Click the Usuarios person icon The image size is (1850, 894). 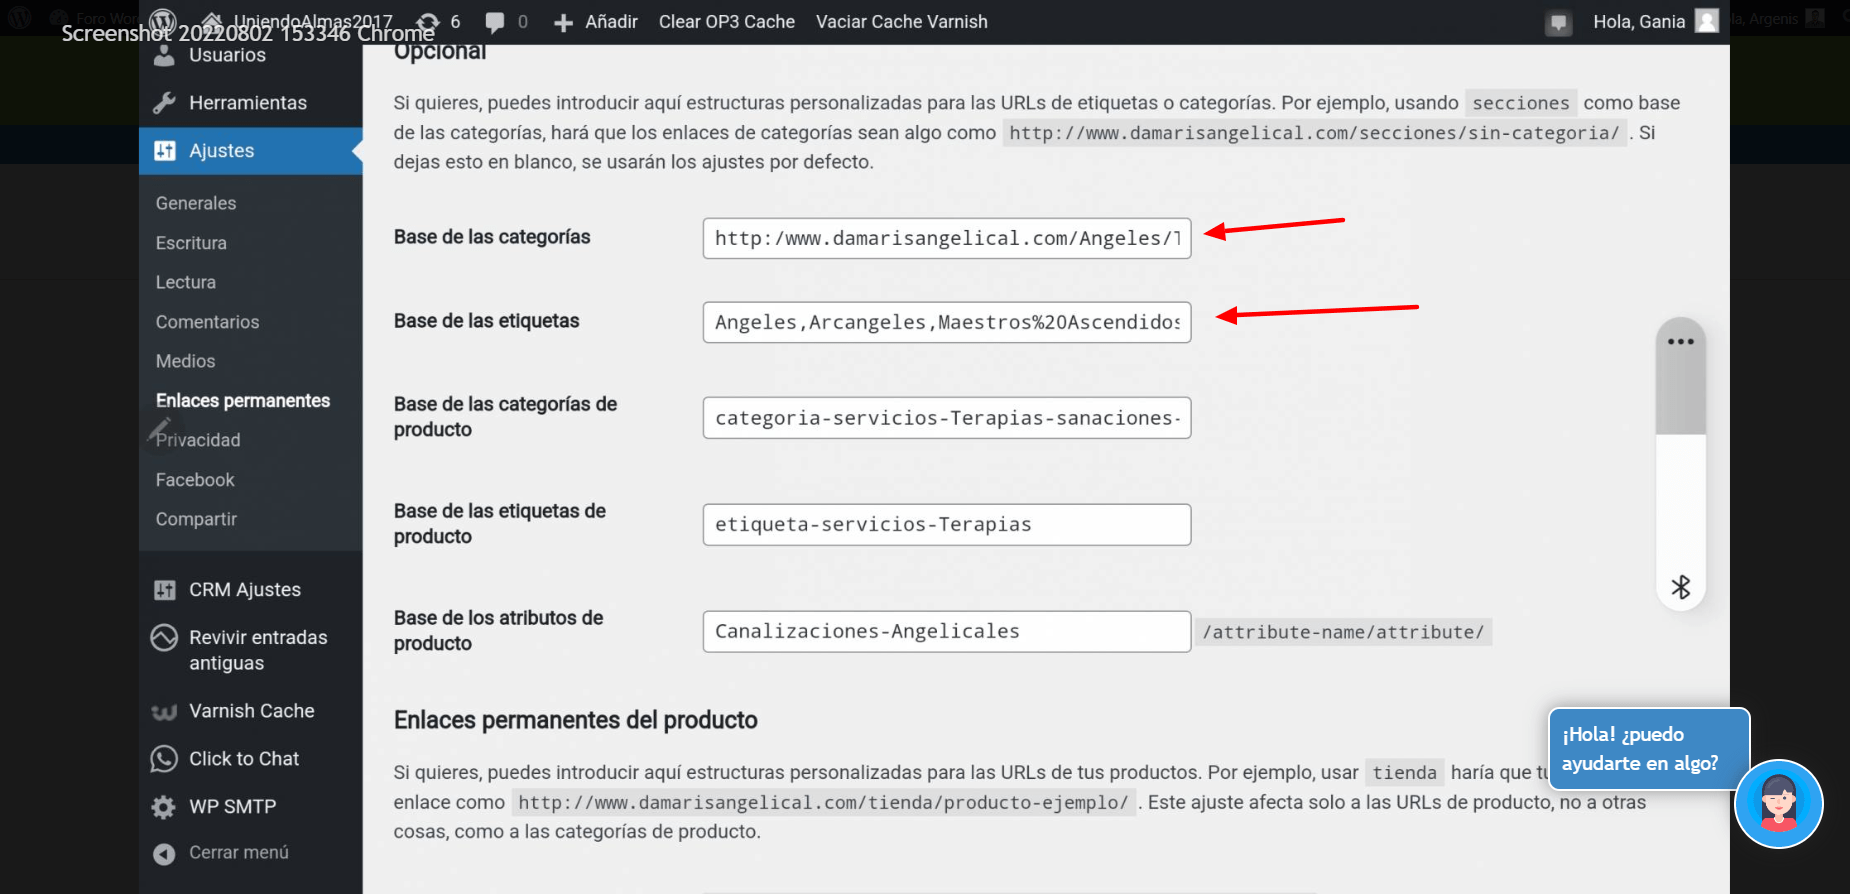pyautogui.click(x=164, y=55)
